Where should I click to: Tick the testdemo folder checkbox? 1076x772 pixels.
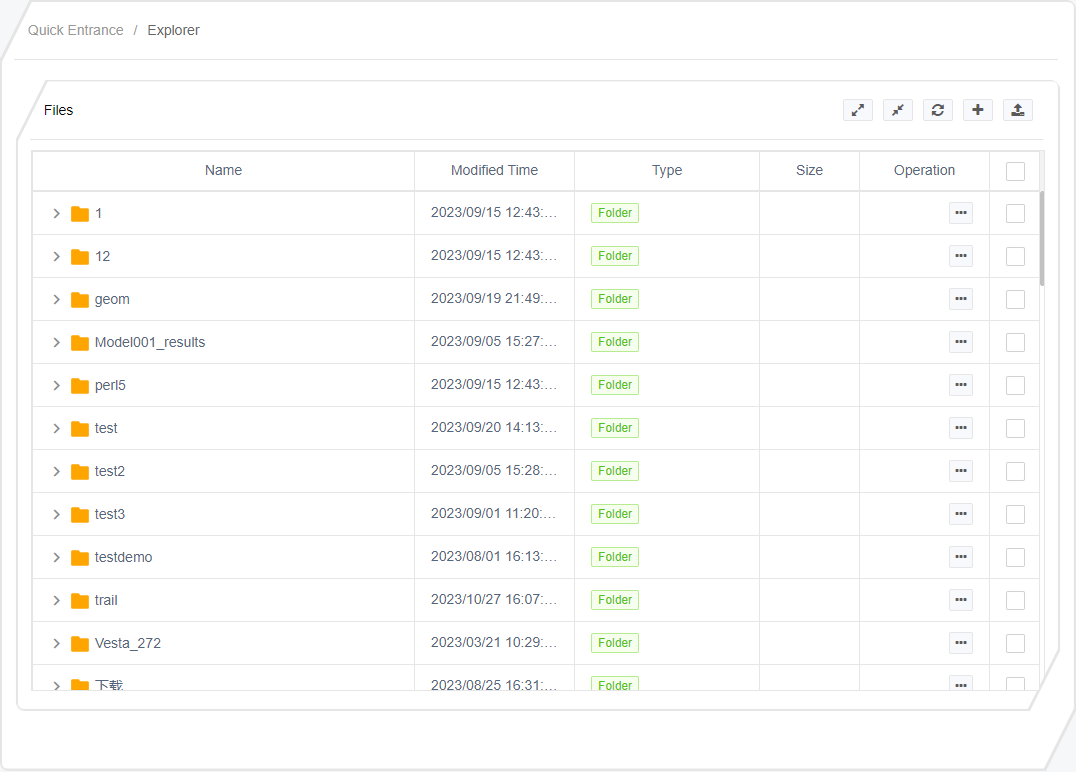click(1015, 557)
